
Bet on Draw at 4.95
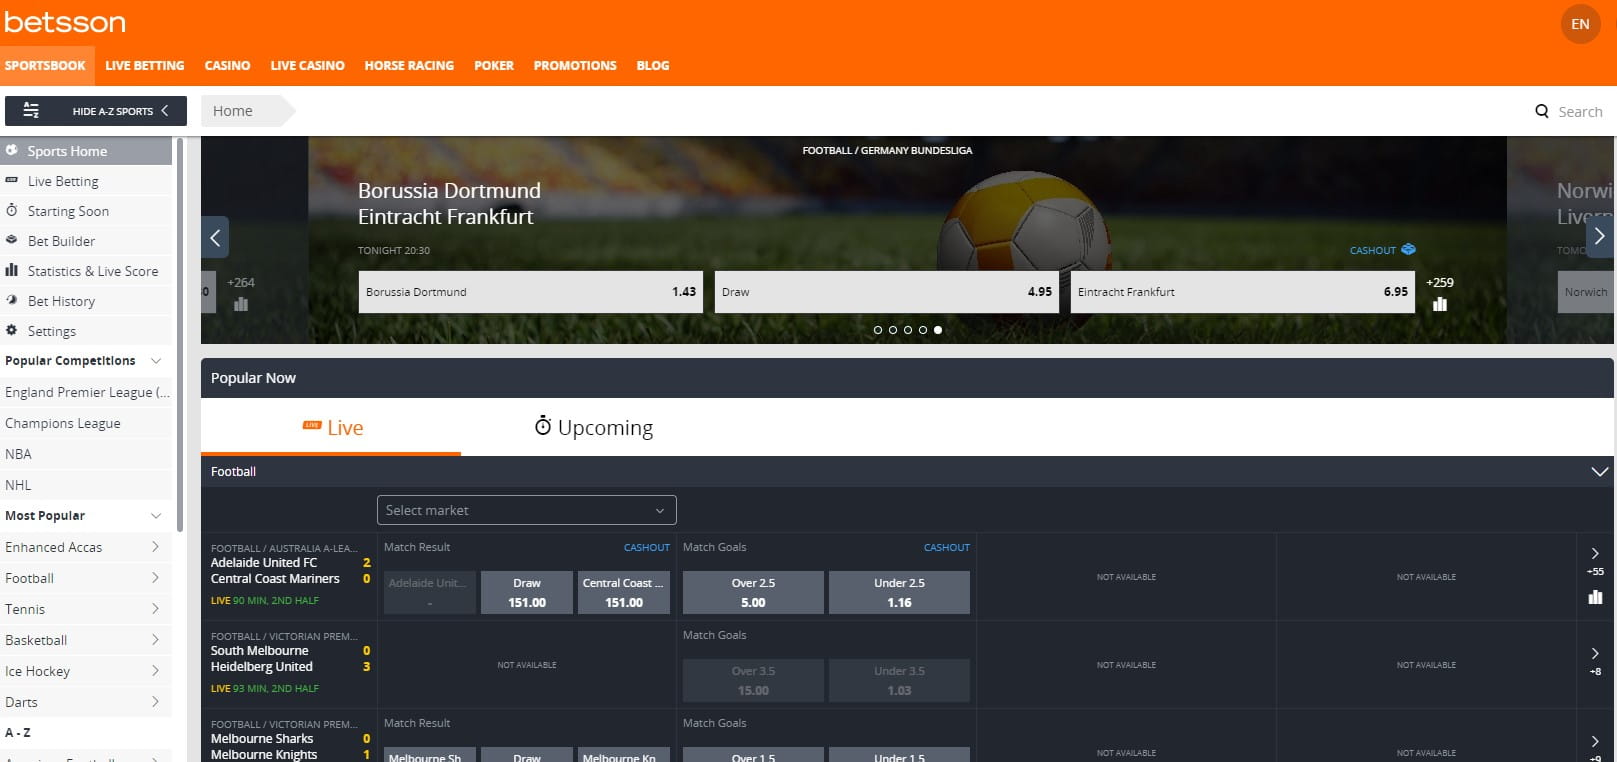coord(887,292)
